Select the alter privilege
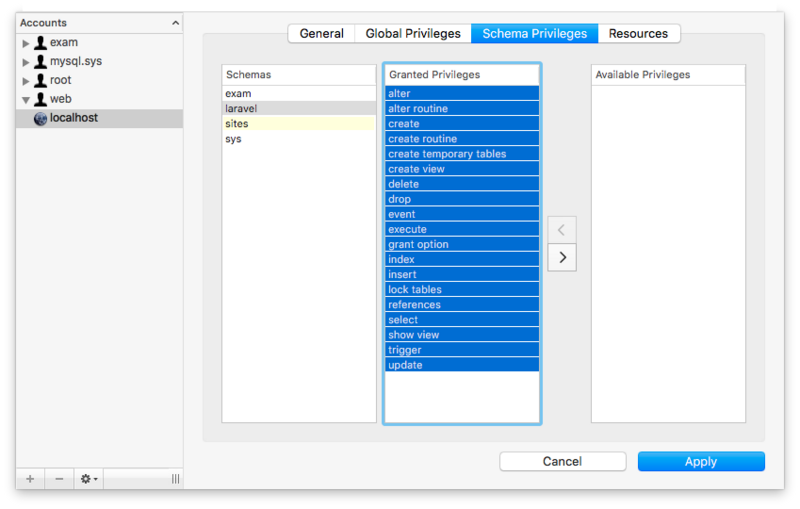The height and width of the screenshot is (509, 800). 462,94
